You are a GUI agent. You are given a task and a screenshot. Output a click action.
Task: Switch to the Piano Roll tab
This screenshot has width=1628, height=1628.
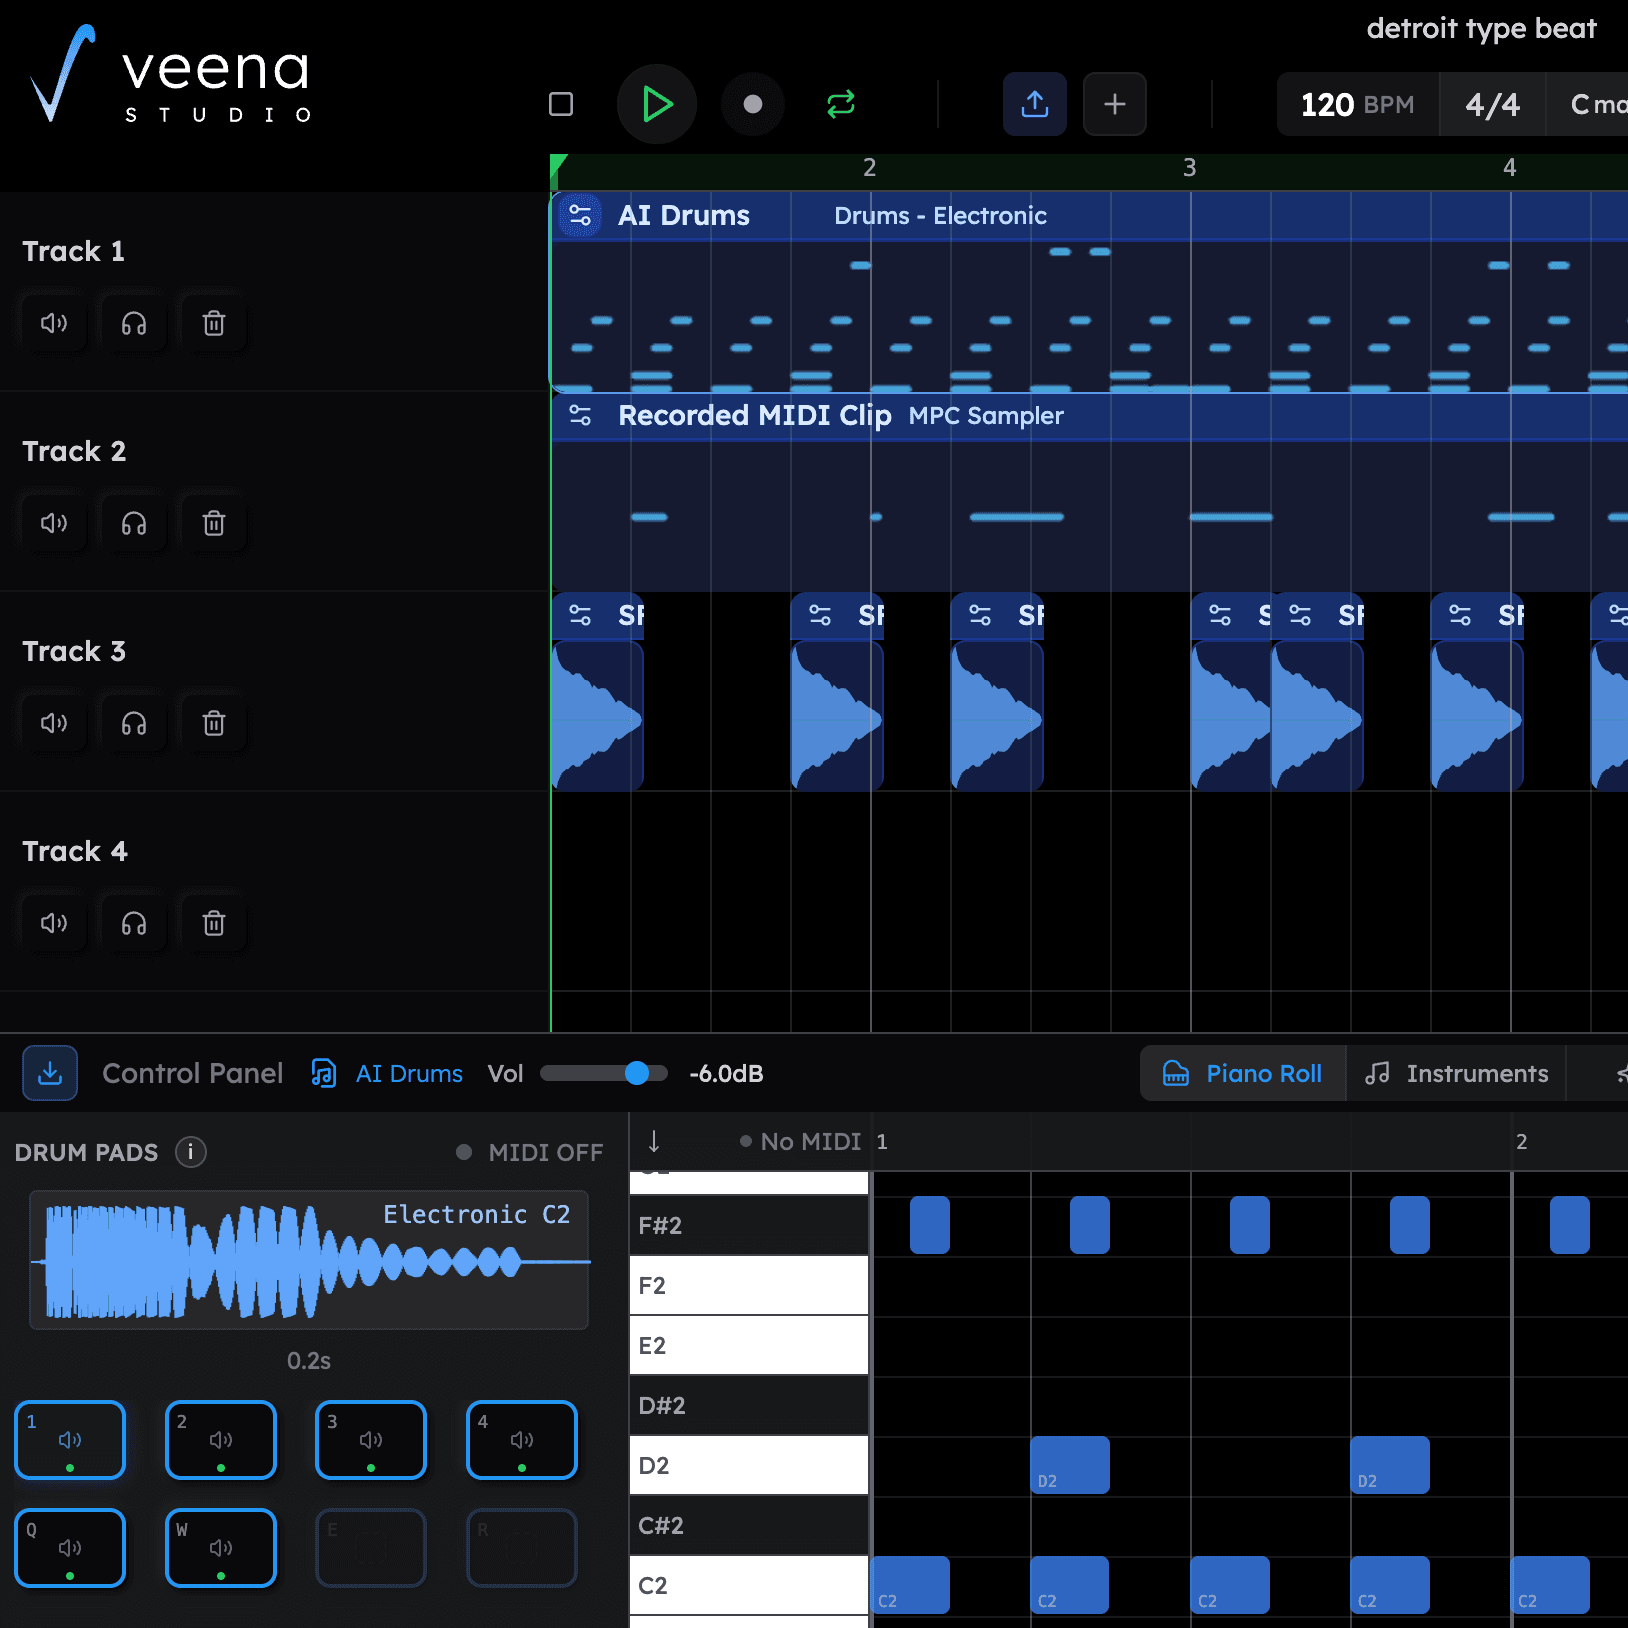point(1242,1072)
